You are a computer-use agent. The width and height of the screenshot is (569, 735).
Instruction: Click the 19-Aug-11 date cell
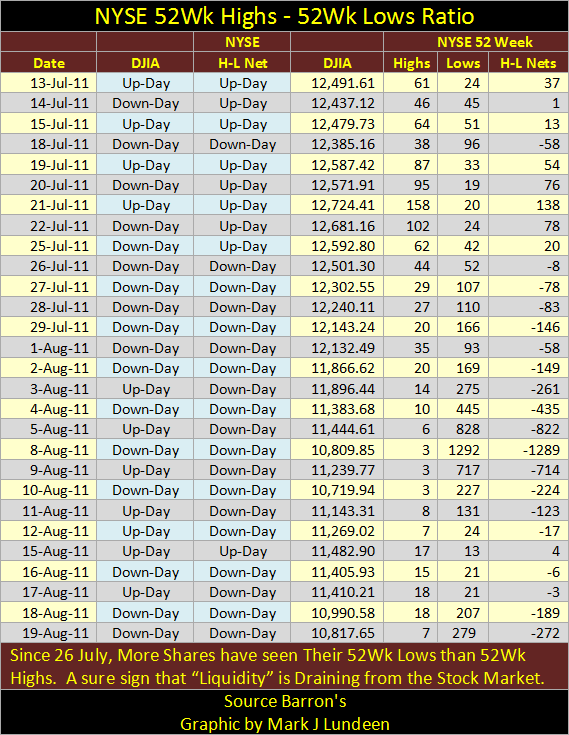pos(49,633)
